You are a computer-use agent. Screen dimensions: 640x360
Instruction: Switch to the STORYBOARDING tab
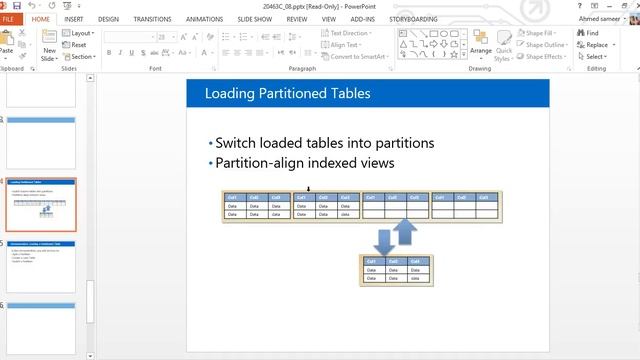point(413,19)
